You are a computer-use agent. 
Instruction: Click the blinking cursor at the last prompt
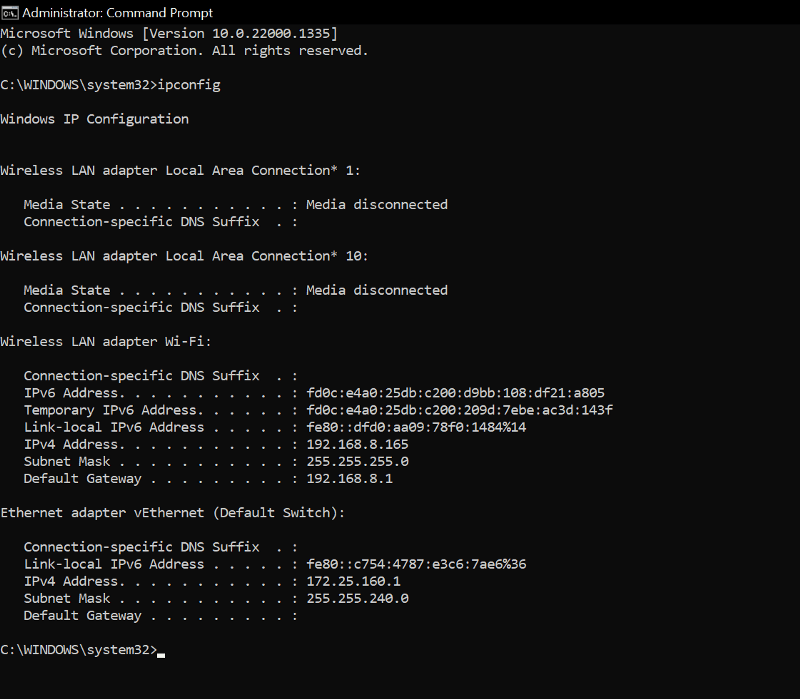pyautogui.click(x=161, y=654)
